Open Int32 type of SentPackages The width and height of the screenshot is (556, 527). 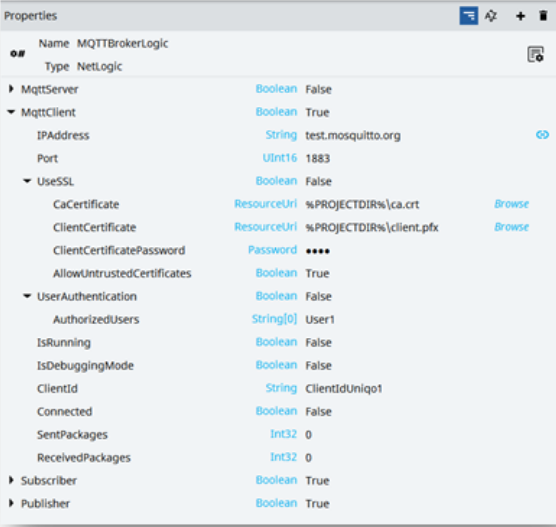(283, 434)
